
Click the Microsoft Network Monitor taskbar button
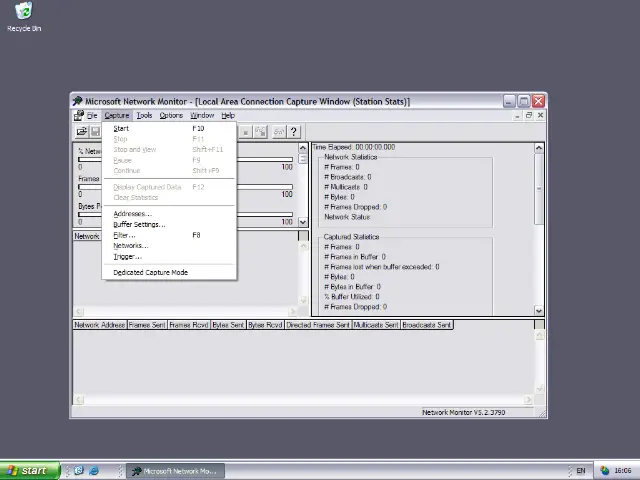point(175,471)
